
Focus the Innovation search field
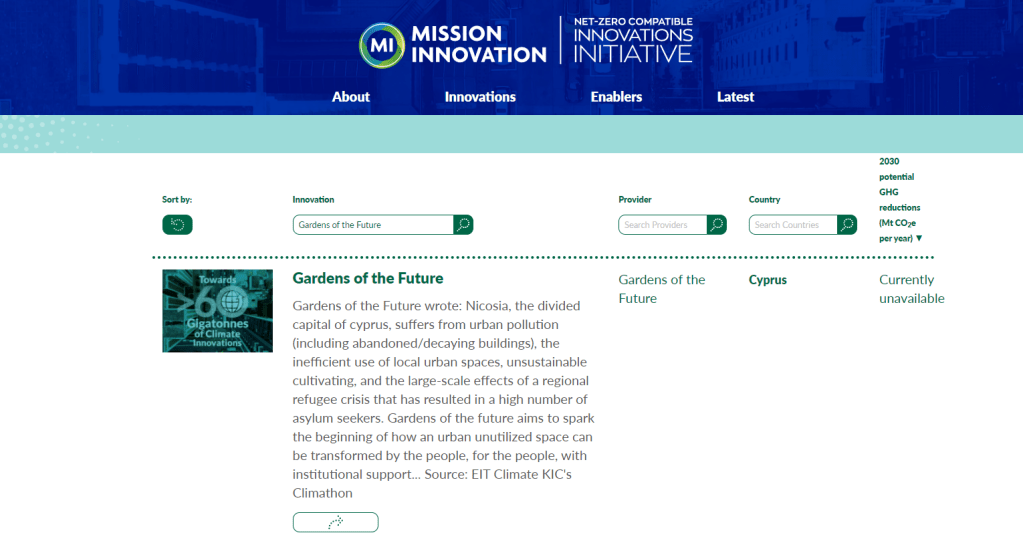click(x=373, y=225)
